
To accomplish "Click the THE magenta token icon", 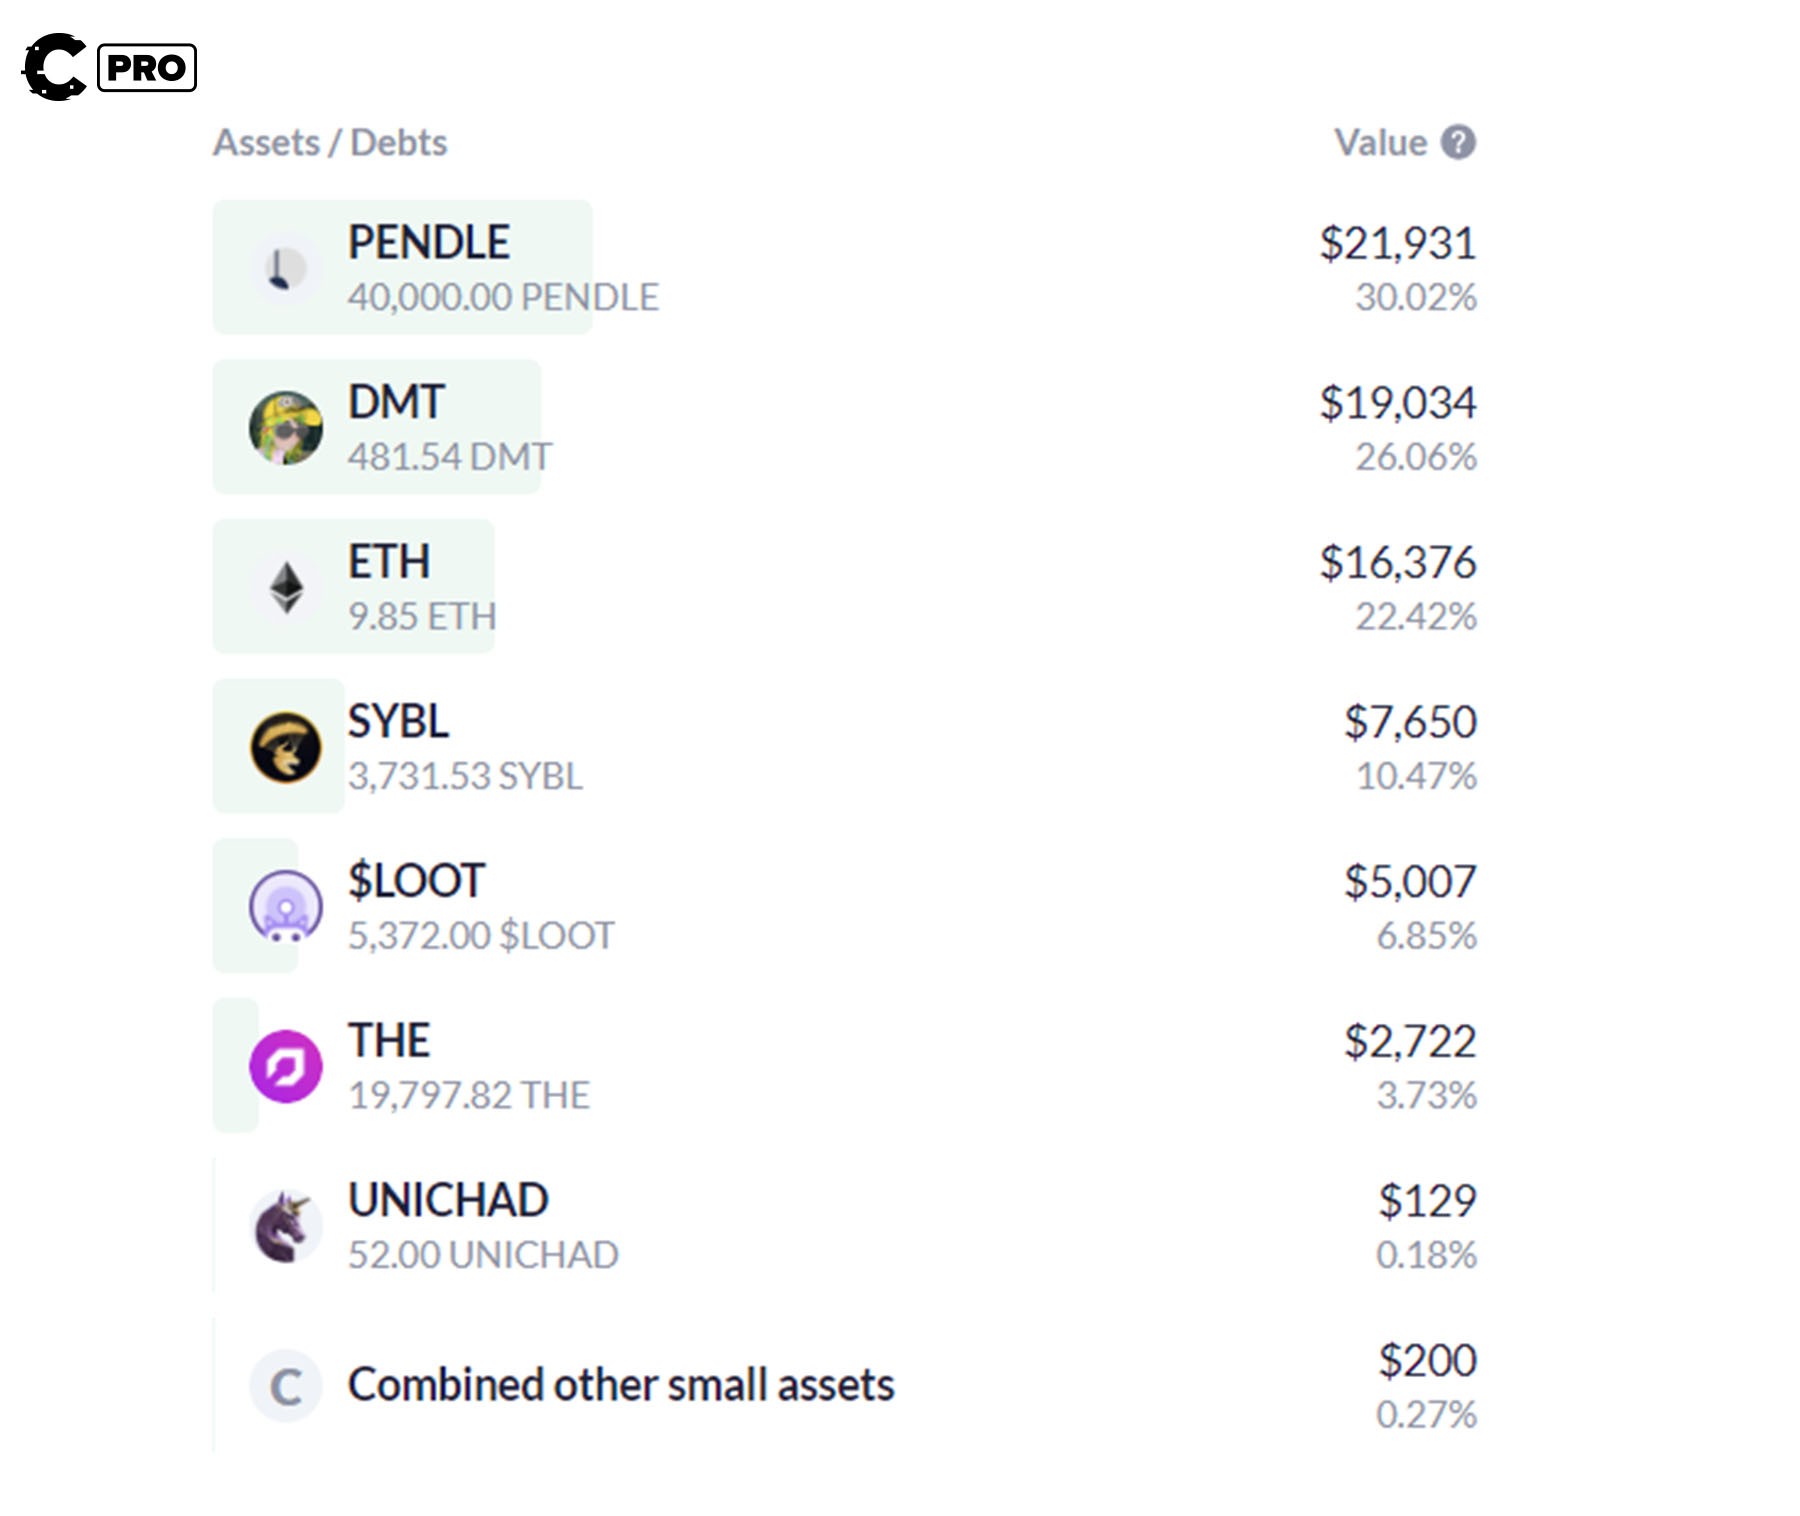I will coord(286,1066).
